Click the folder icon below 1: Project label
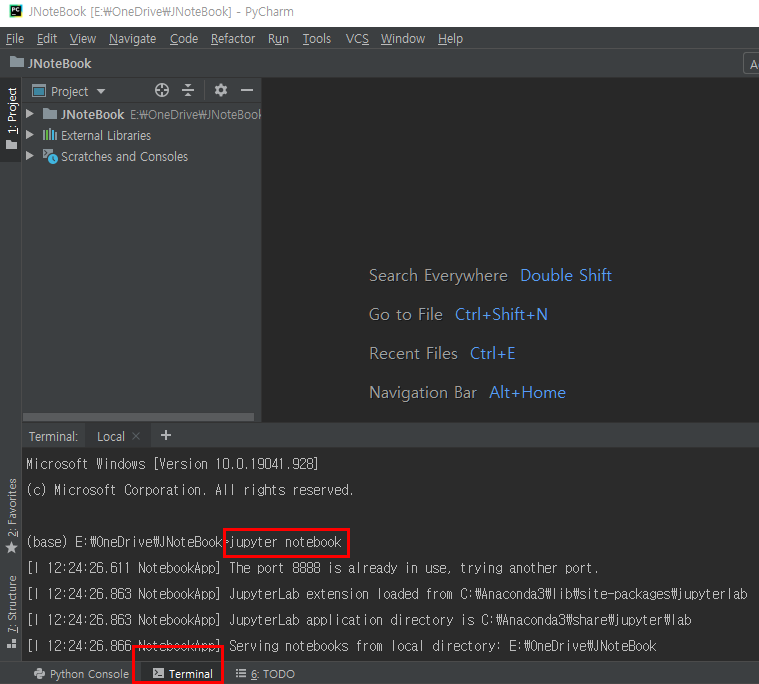759x684 pixels. pyautogui.click(x=12, y=145)
